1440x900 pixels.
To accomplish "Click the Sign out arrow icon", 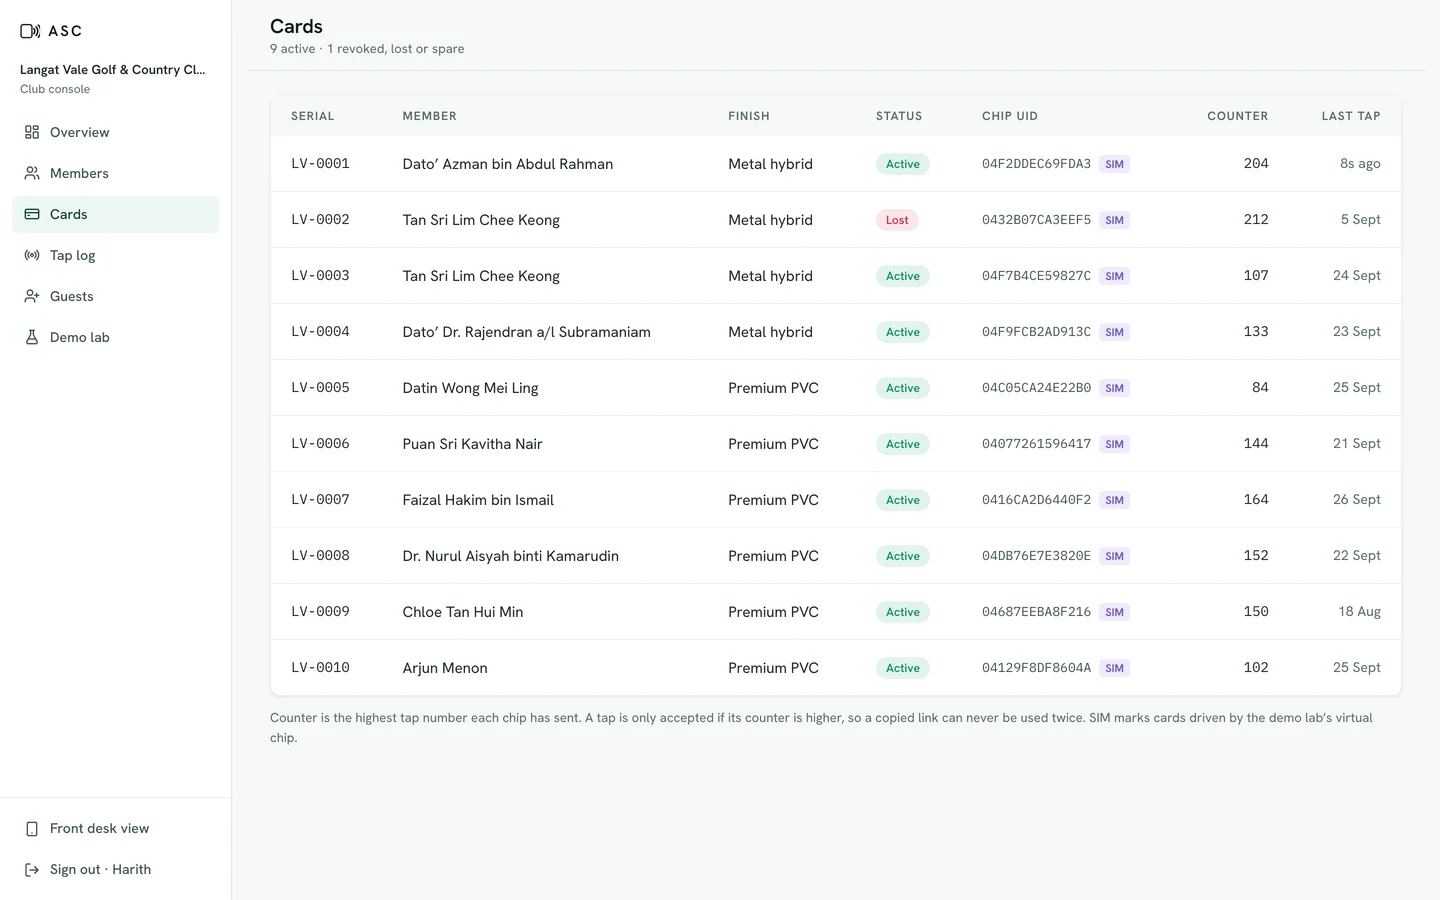I will coord(32,869).
